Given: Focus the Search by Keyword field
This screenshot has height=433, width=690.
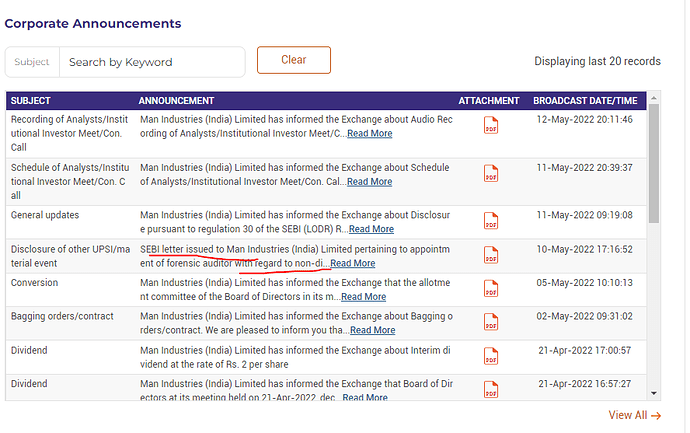Looking at the screenshot, I should coord(152,62).
